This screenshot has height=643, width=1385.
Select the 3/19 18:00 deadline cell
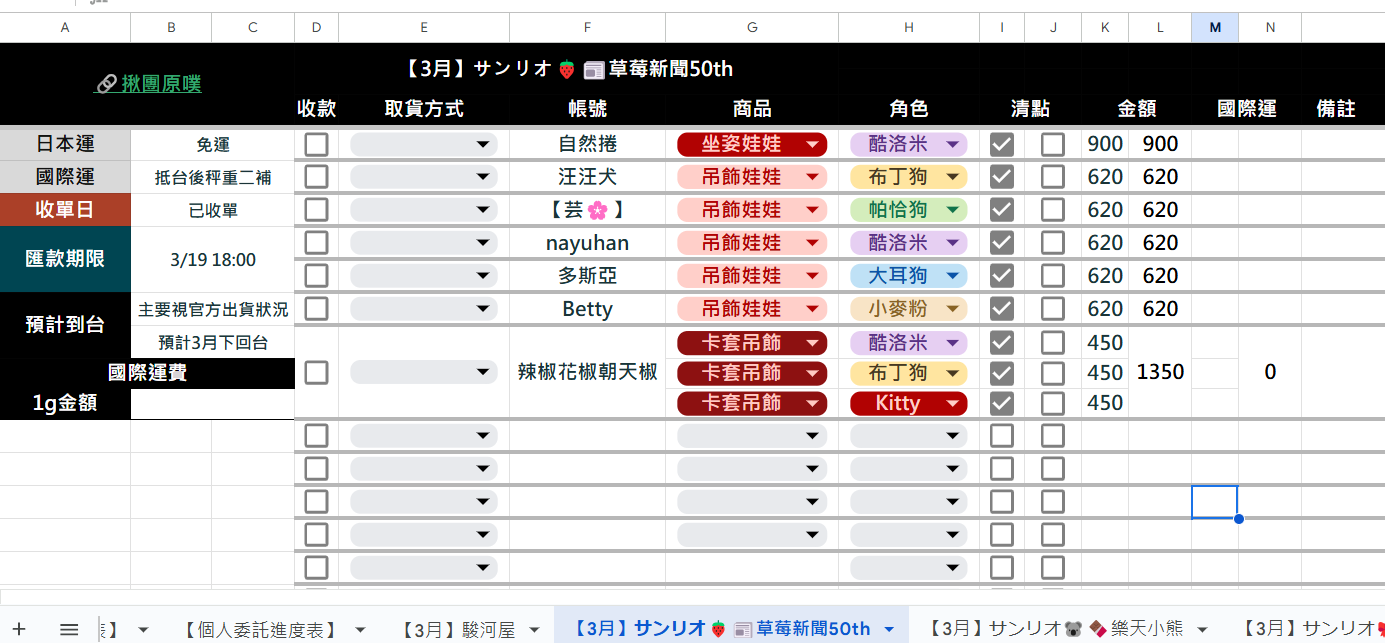pyautogui.click(x=213, y=260)
